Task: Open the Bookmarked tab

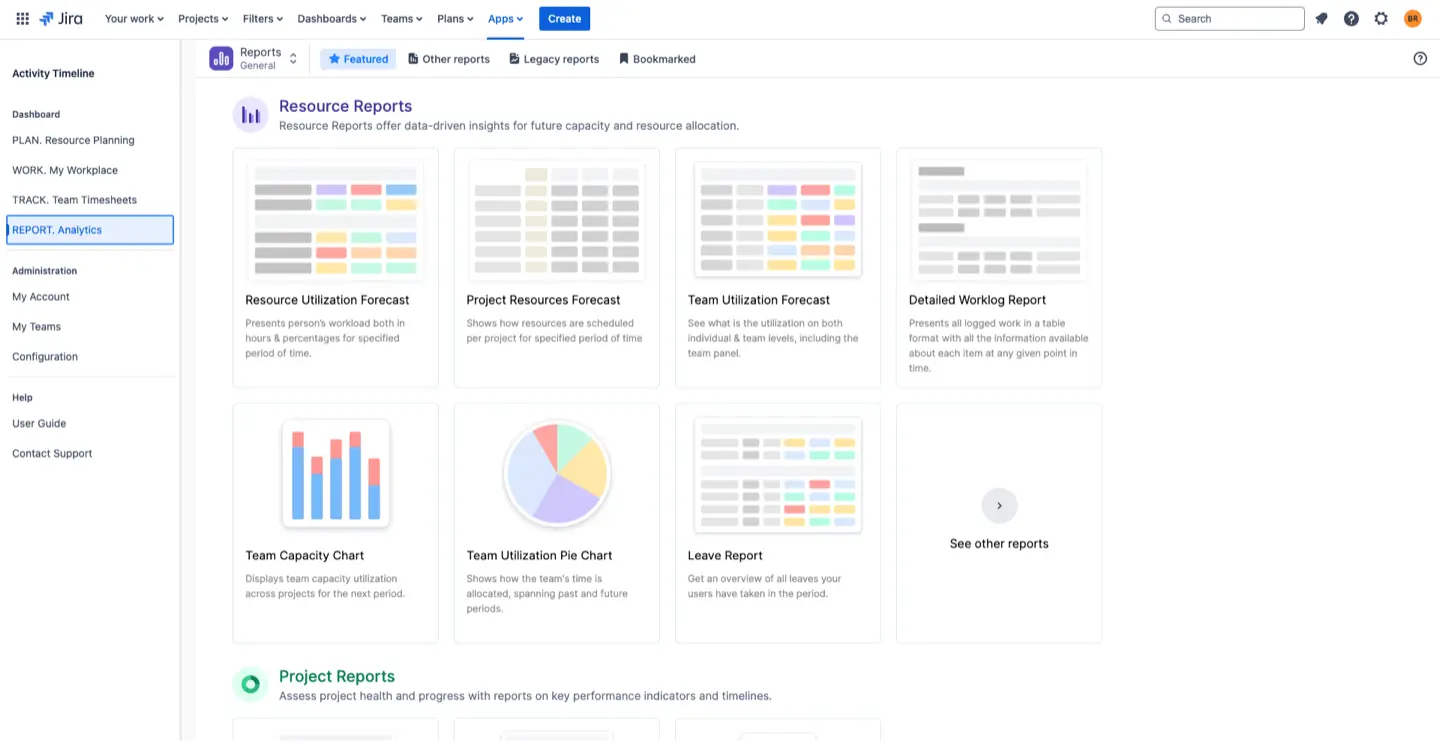Action: [x=657, y=59]
